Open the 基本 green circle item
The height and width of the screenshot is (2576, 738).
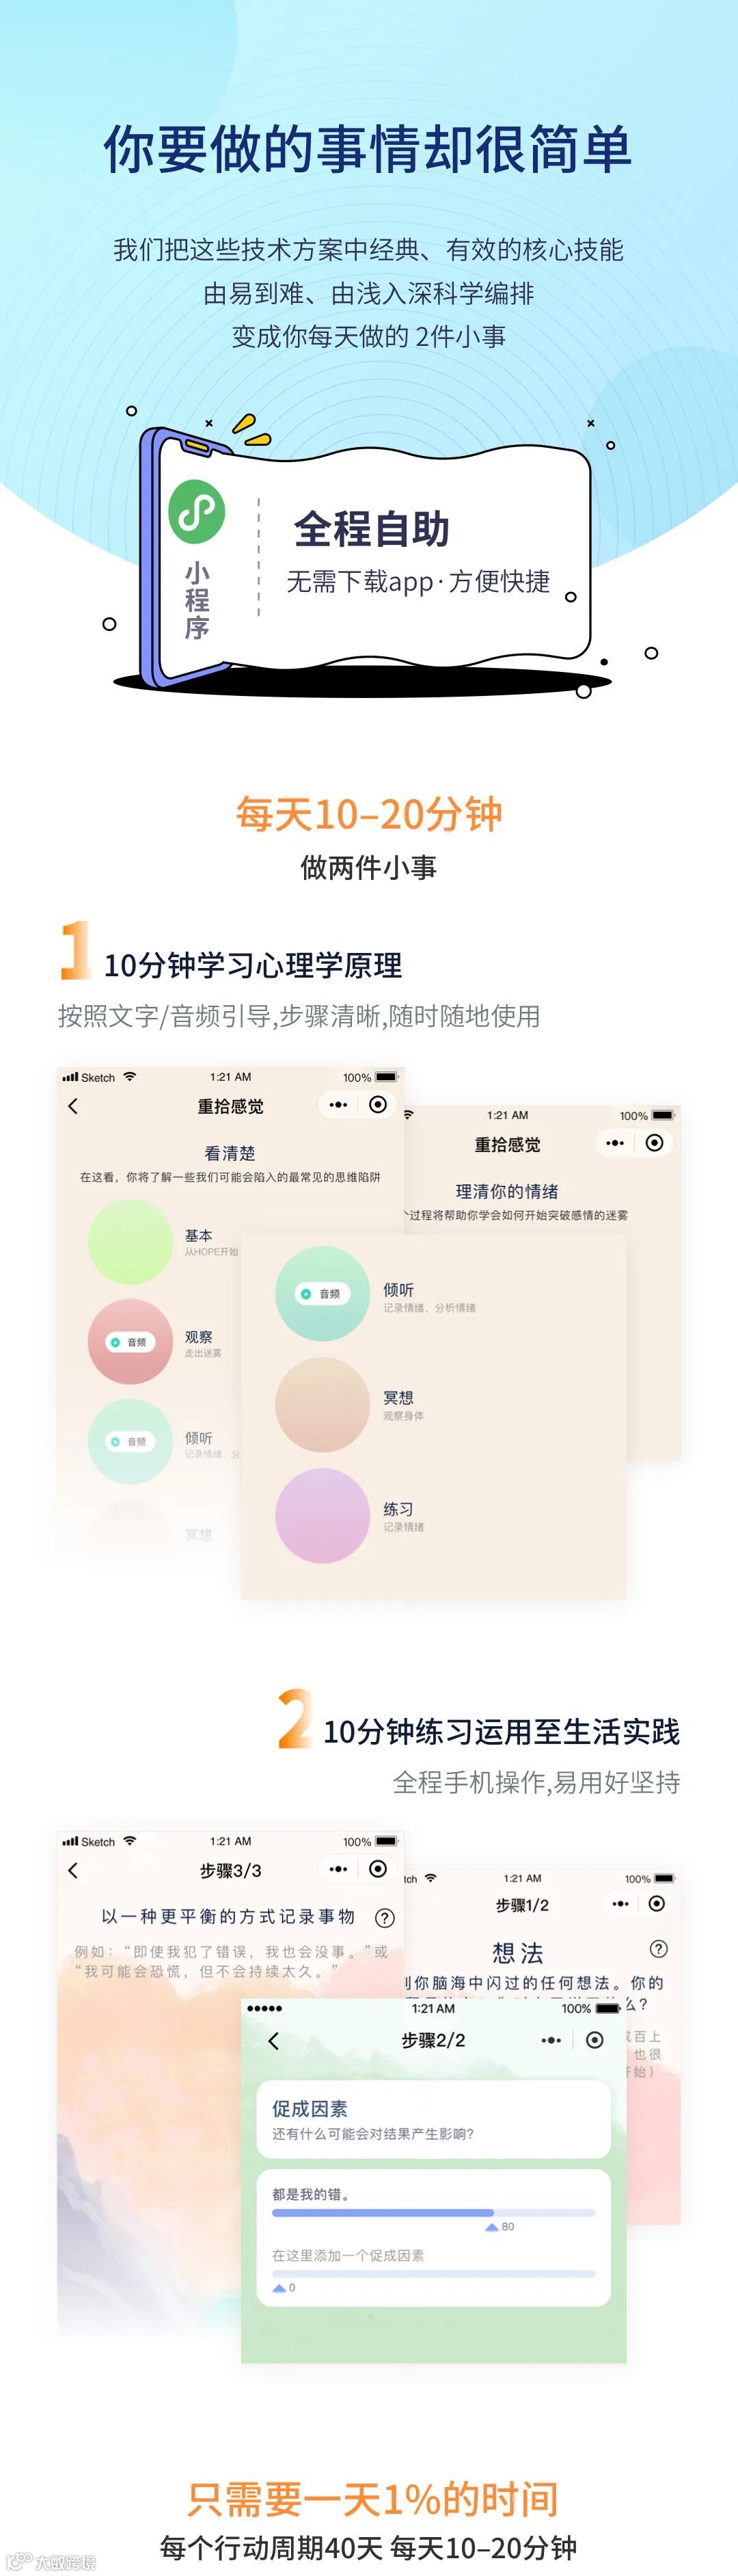coord(130,1241)
